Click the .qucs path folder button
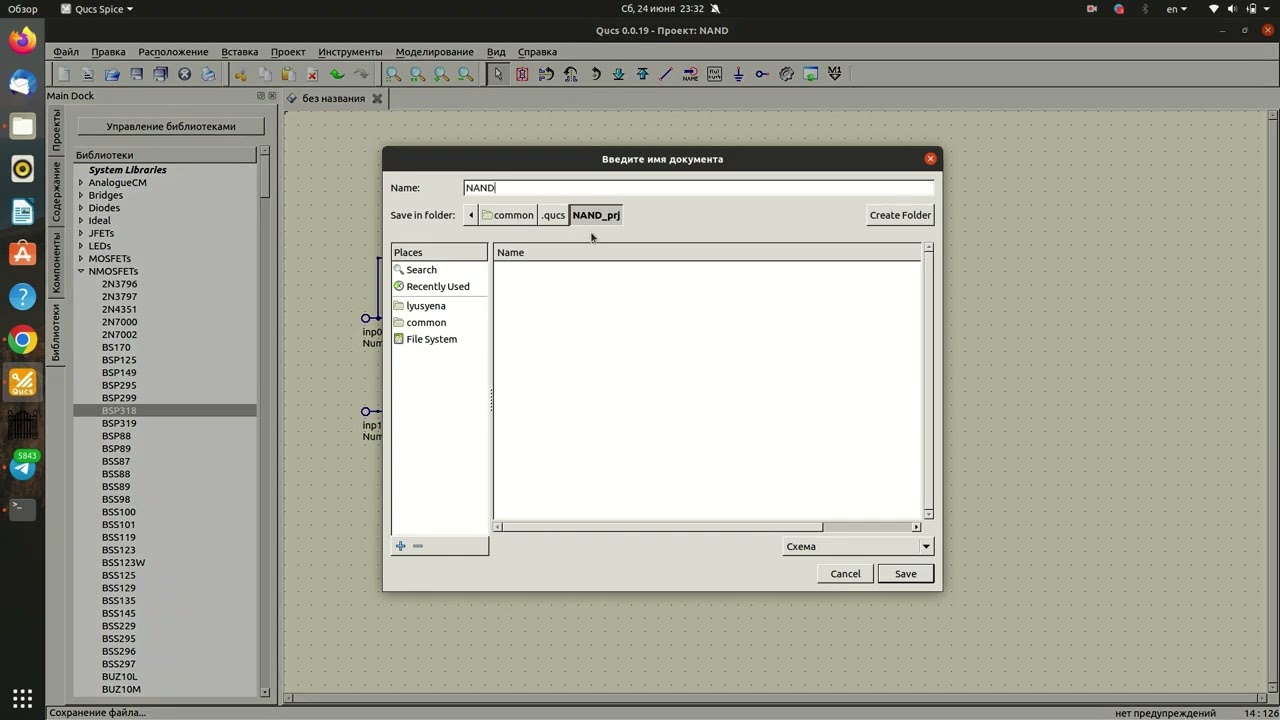Screen dimensions: 1280x720 553,215
